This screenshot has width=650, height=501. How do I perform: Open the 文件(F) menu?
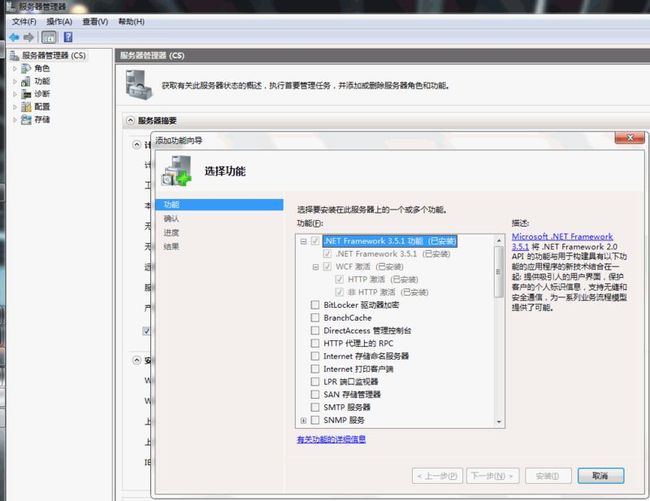24,22
